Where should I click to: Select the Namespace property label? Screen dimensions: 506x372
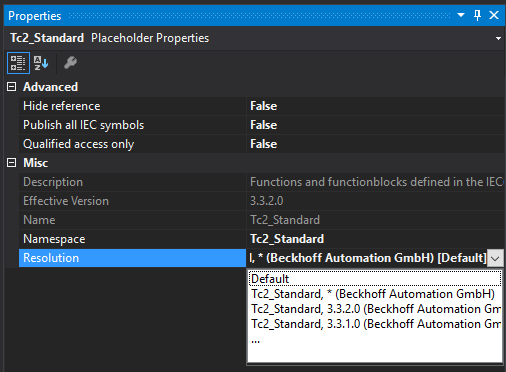tap(54, 239)
